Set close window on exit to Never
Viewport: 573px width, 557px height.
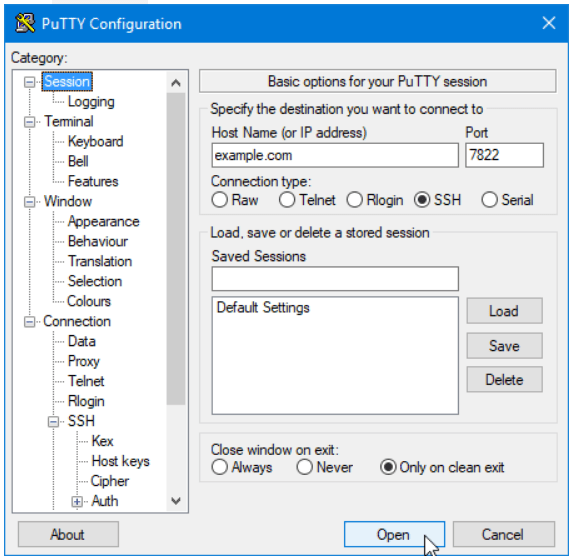tap(304, 467)
